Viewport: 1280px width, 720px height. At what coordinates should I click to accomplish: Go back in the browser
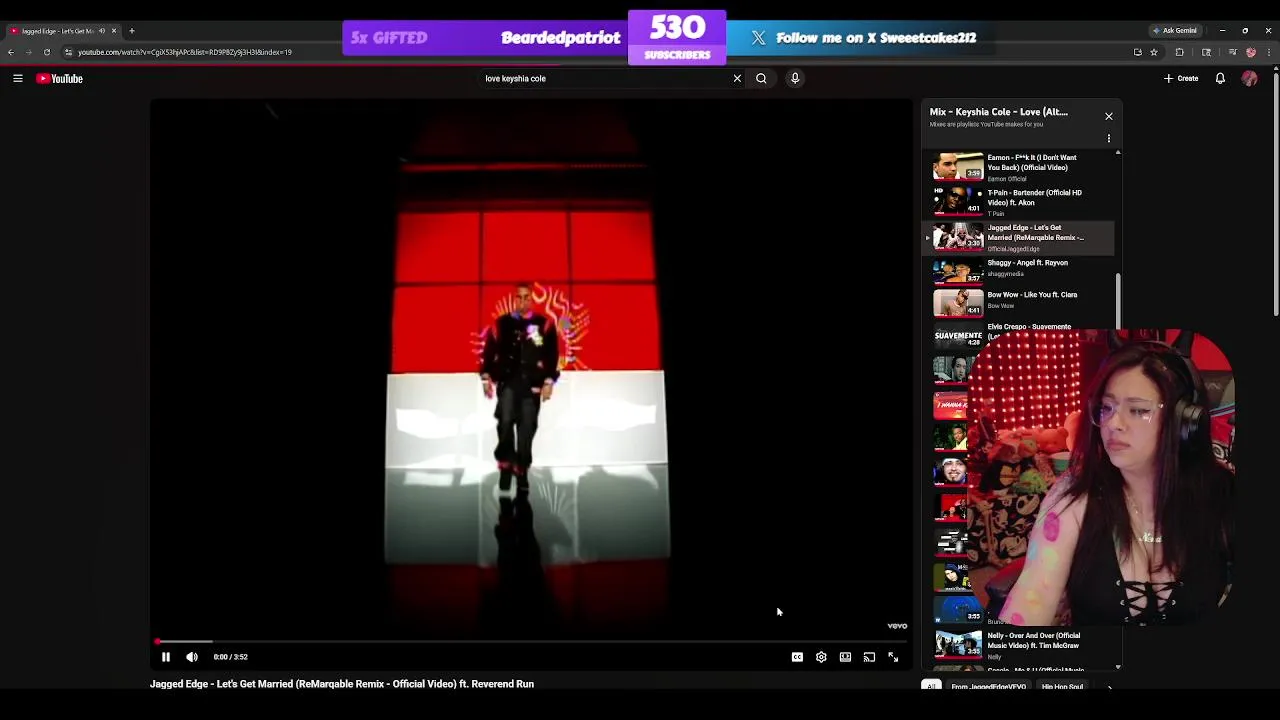coord(11,52)
